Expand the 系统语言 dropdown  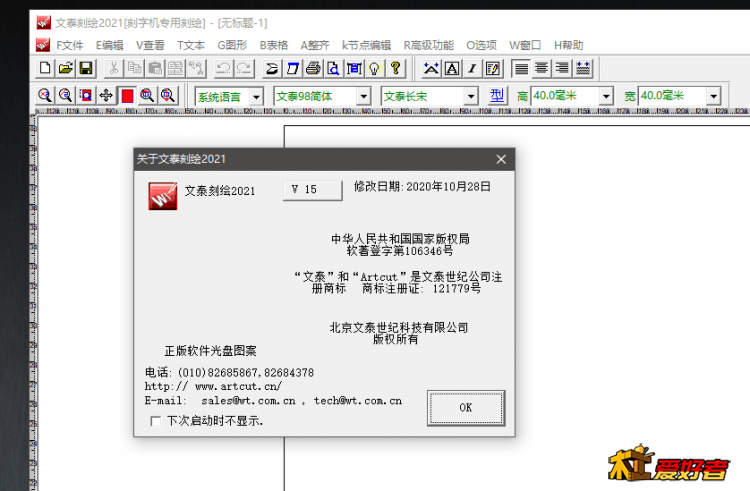[256, 97]
